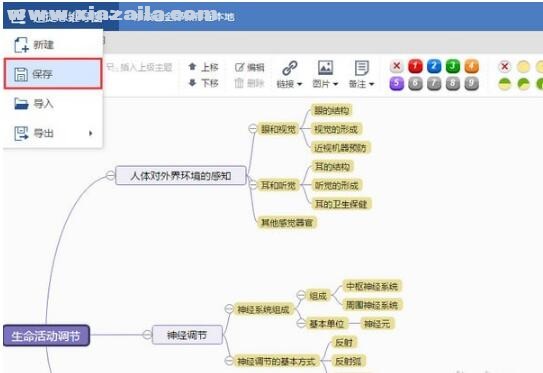This screenshot has width=543, height=373.
Task: Select the 神经系统组成 node
Action: pyautogui.click(x=263, y=309)
